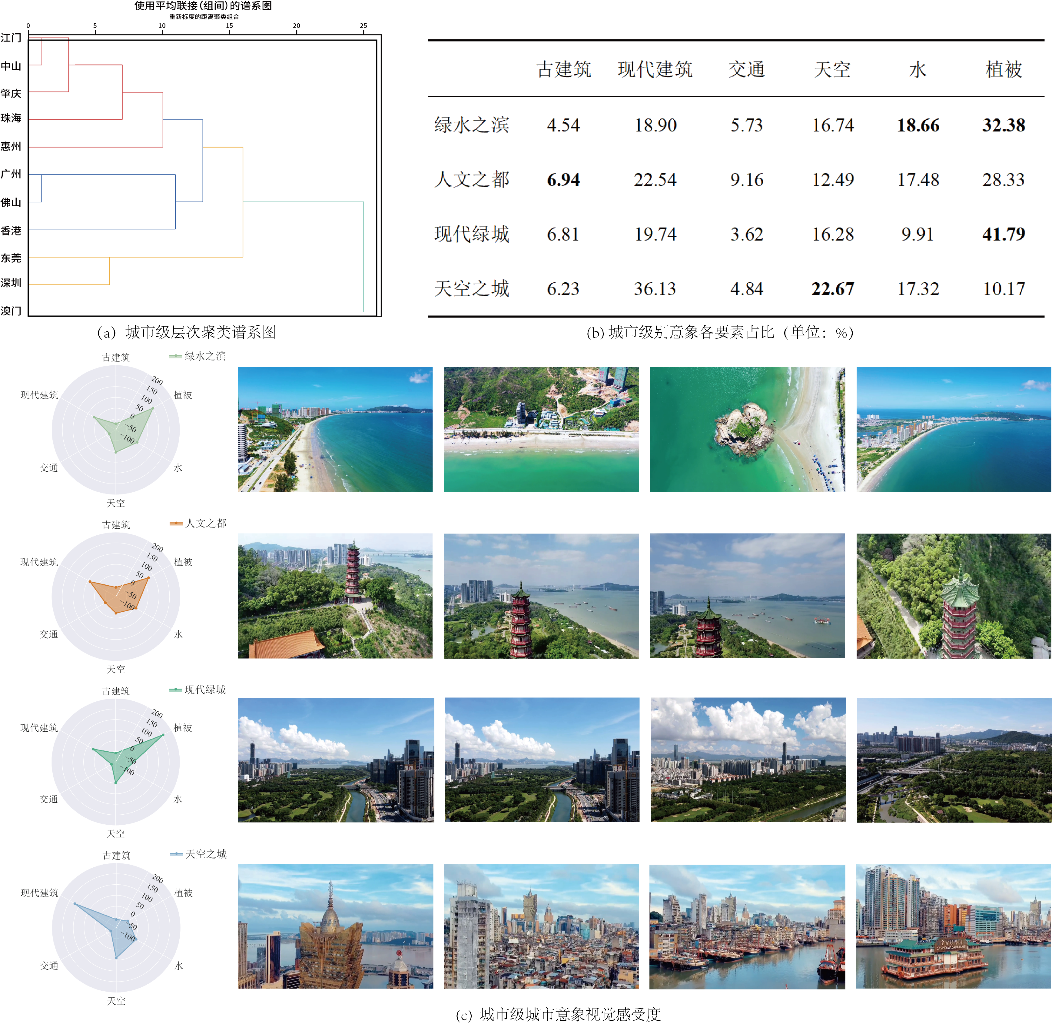Open the rocky island aerial photo
This screenshot has width=1052, height=1024.
pos(746,429)
